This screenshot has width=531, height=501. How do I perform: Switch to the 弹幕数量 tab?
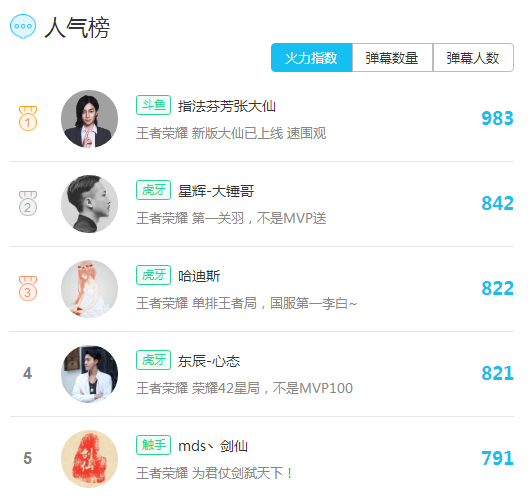(x=392, y=58)
